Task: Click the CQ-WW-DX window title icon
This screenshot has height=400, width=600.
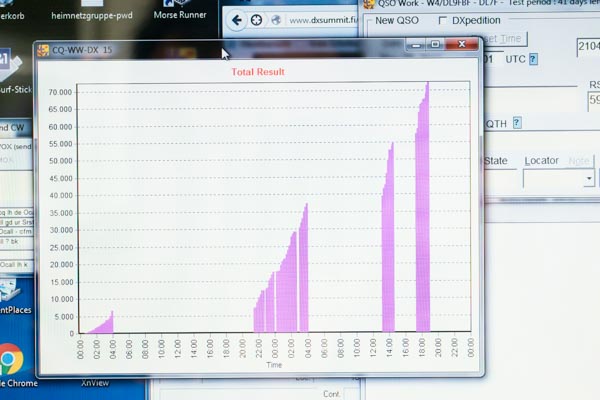Action: point(43,49)
